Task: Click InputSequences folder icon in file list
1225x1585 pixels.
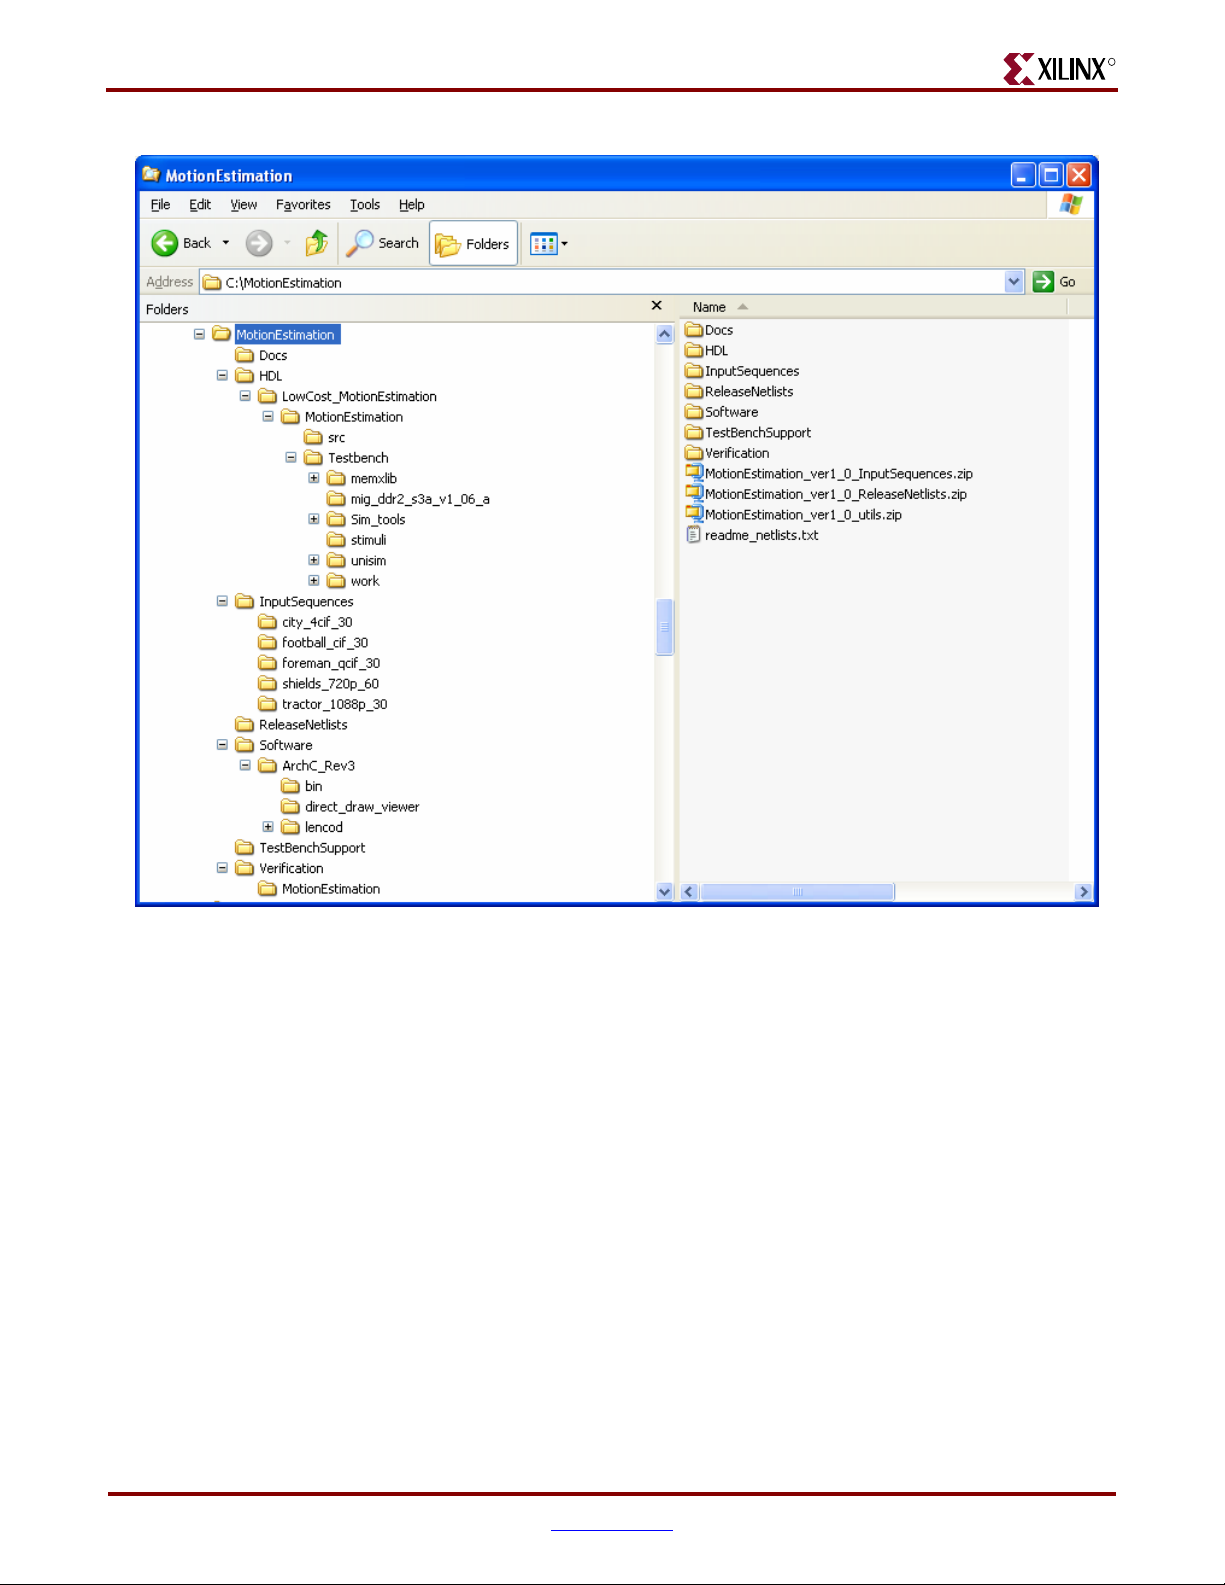Action: (694, 371)
